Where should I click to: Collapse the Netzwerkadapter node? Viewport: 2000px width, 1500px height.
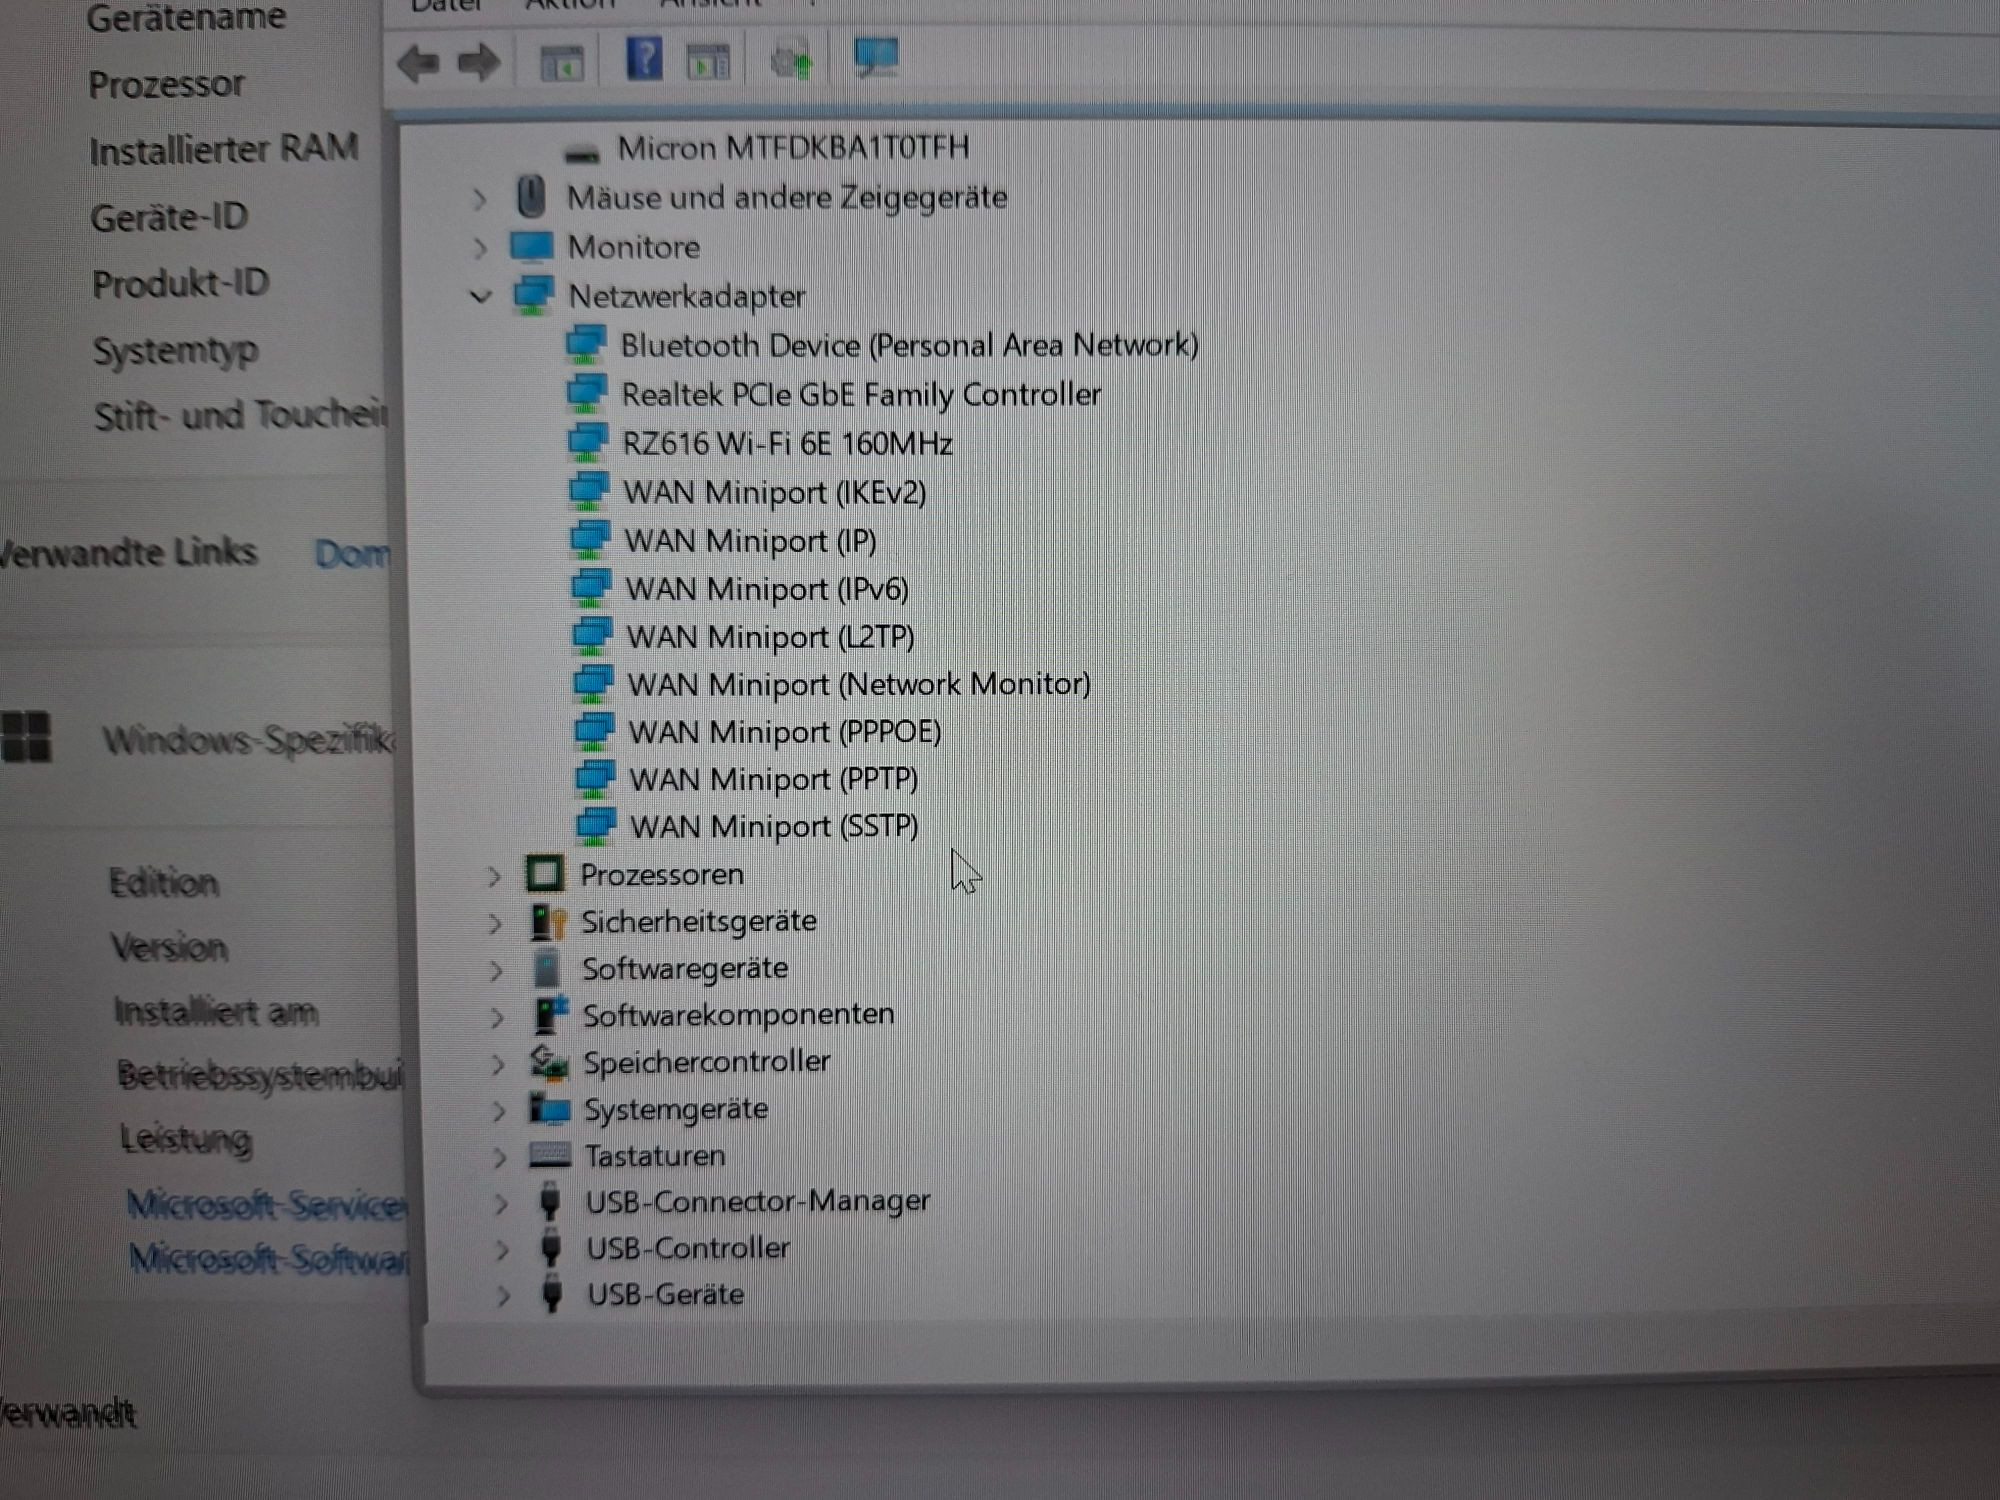point(481,297)
